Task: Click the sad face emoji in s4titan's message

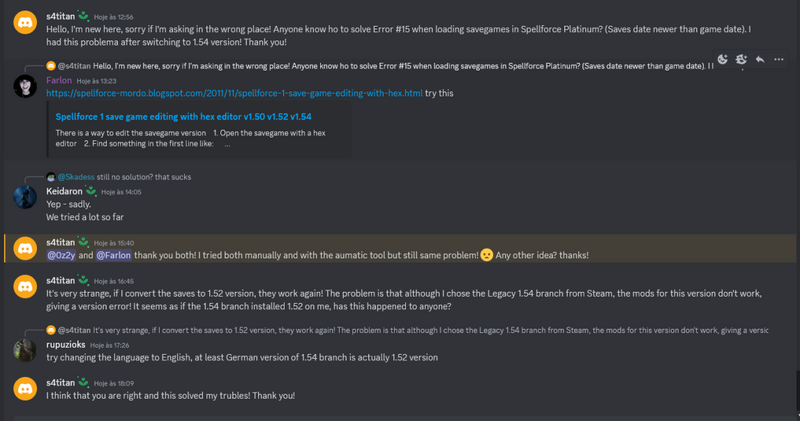Action: point(487,255)
